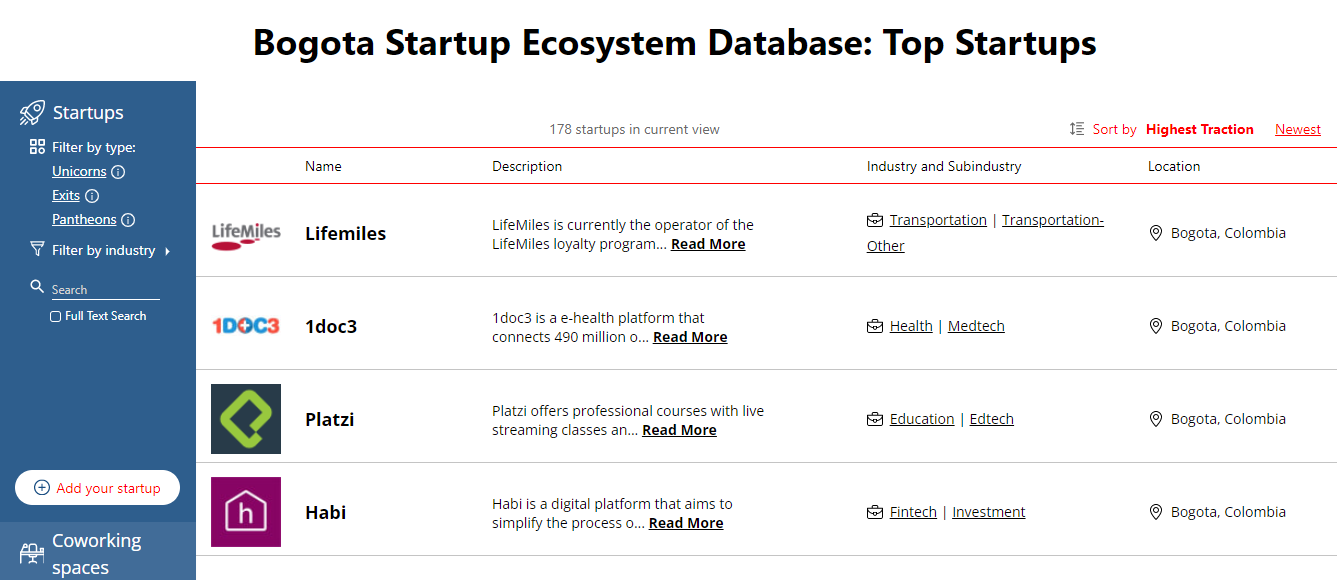The width and height of the screenshot is (1337, 580).
Task: Click the Filter by type grid icon
Action: click(x=37, y=147)
